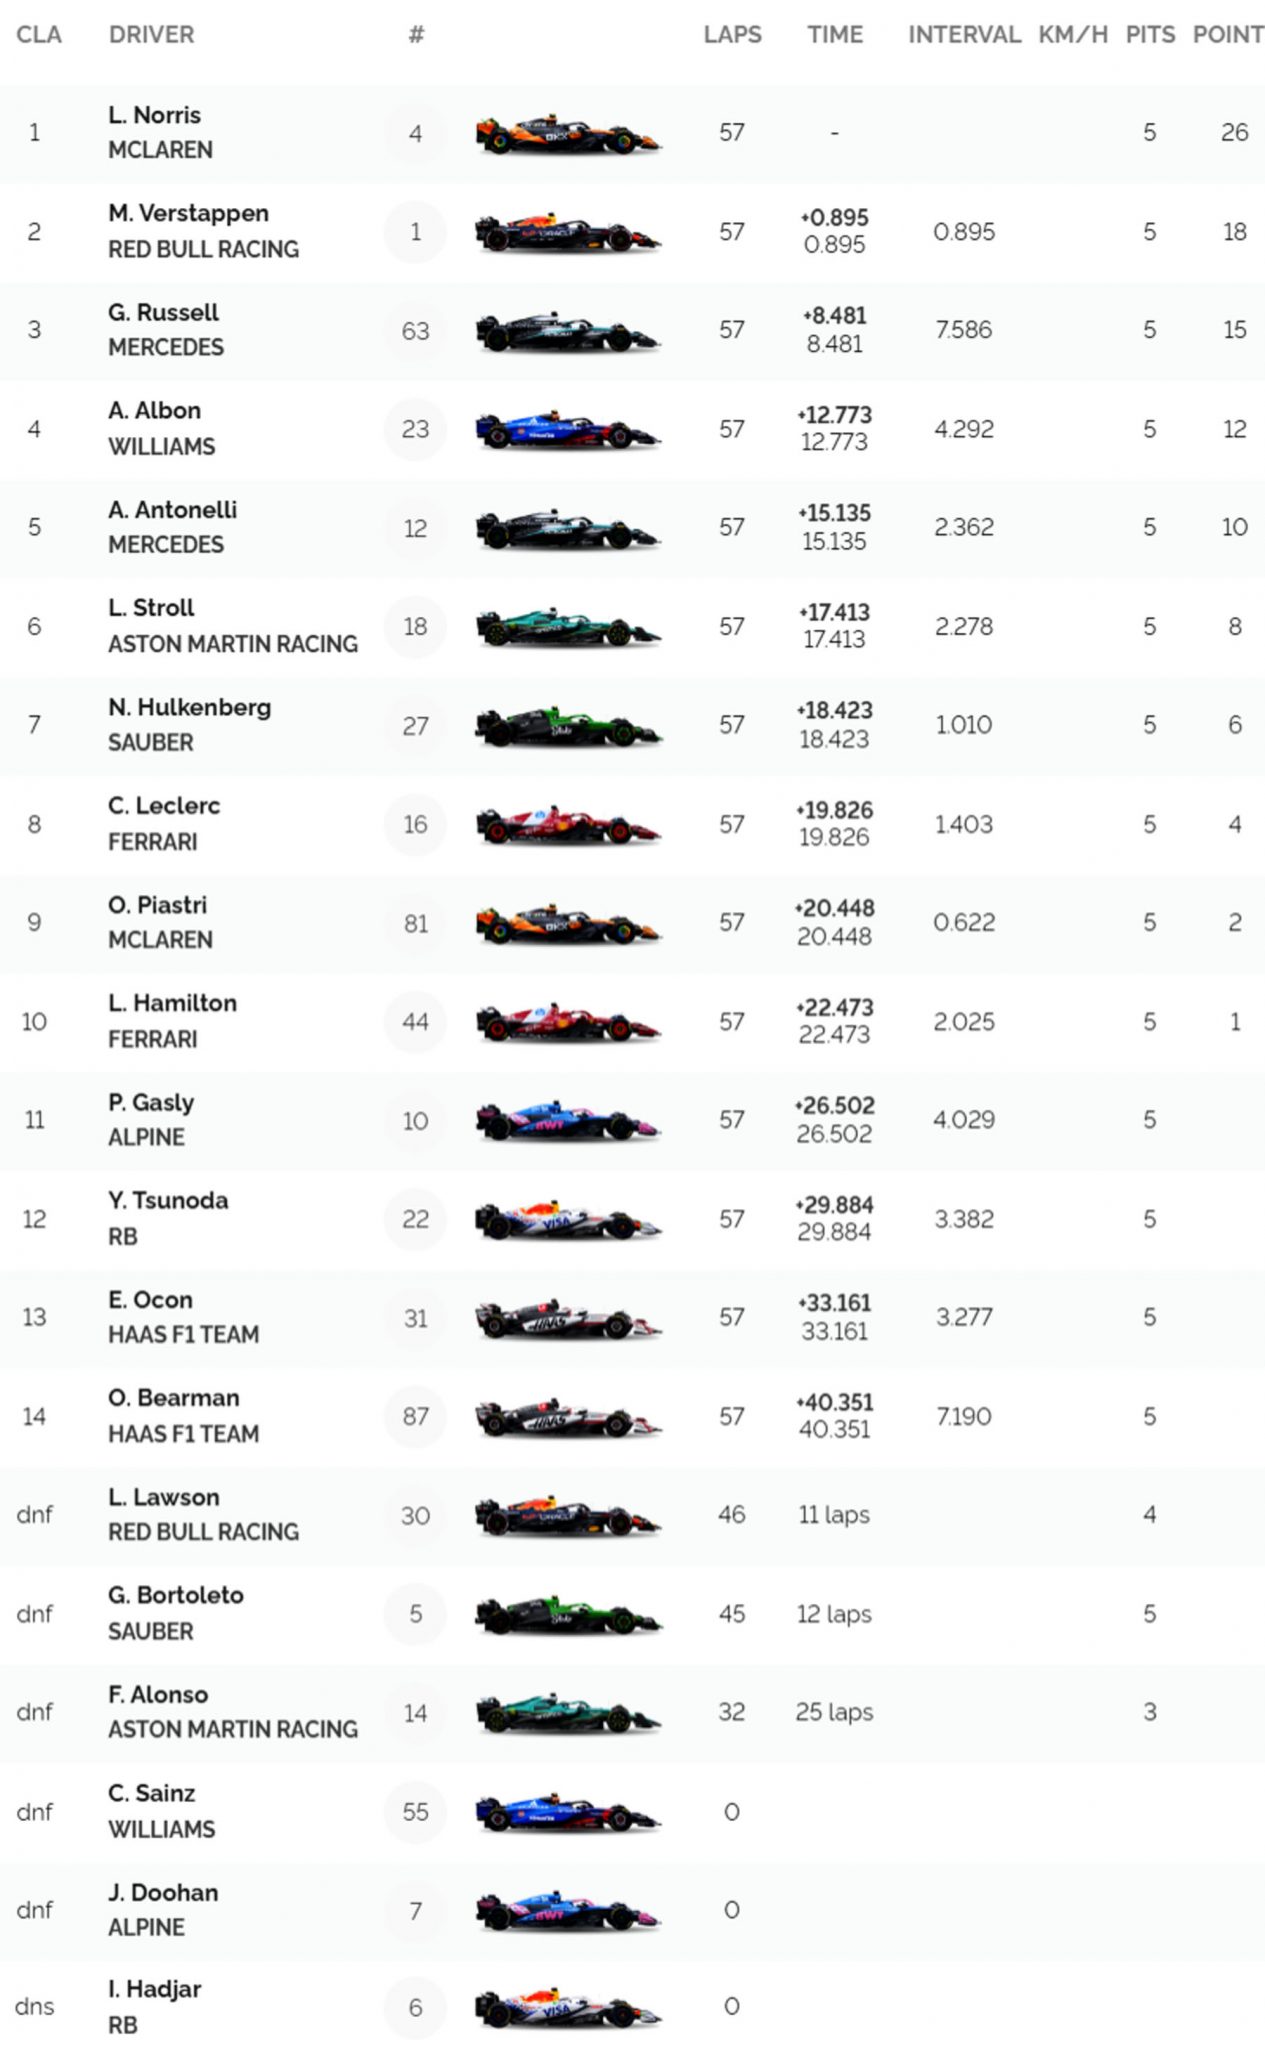Click Stroll's Aston Martin car image
The image size is (1265, 2048).
coord(567,628)
